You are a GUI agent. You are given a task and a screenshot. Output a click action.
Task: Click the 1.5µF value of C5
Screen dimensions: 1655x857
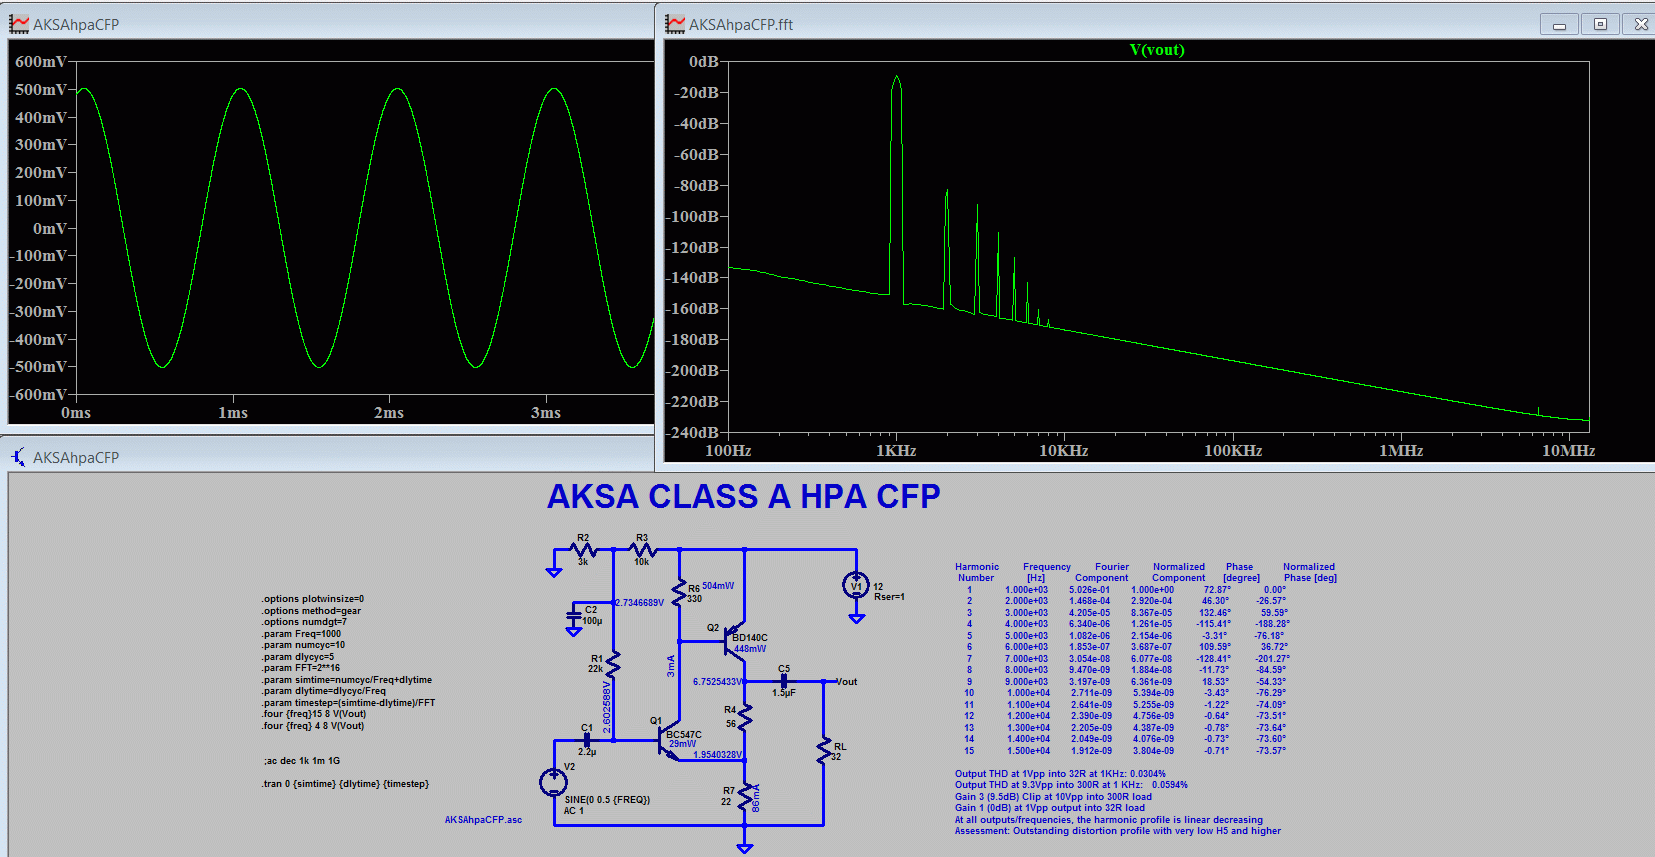coord(784,693)
